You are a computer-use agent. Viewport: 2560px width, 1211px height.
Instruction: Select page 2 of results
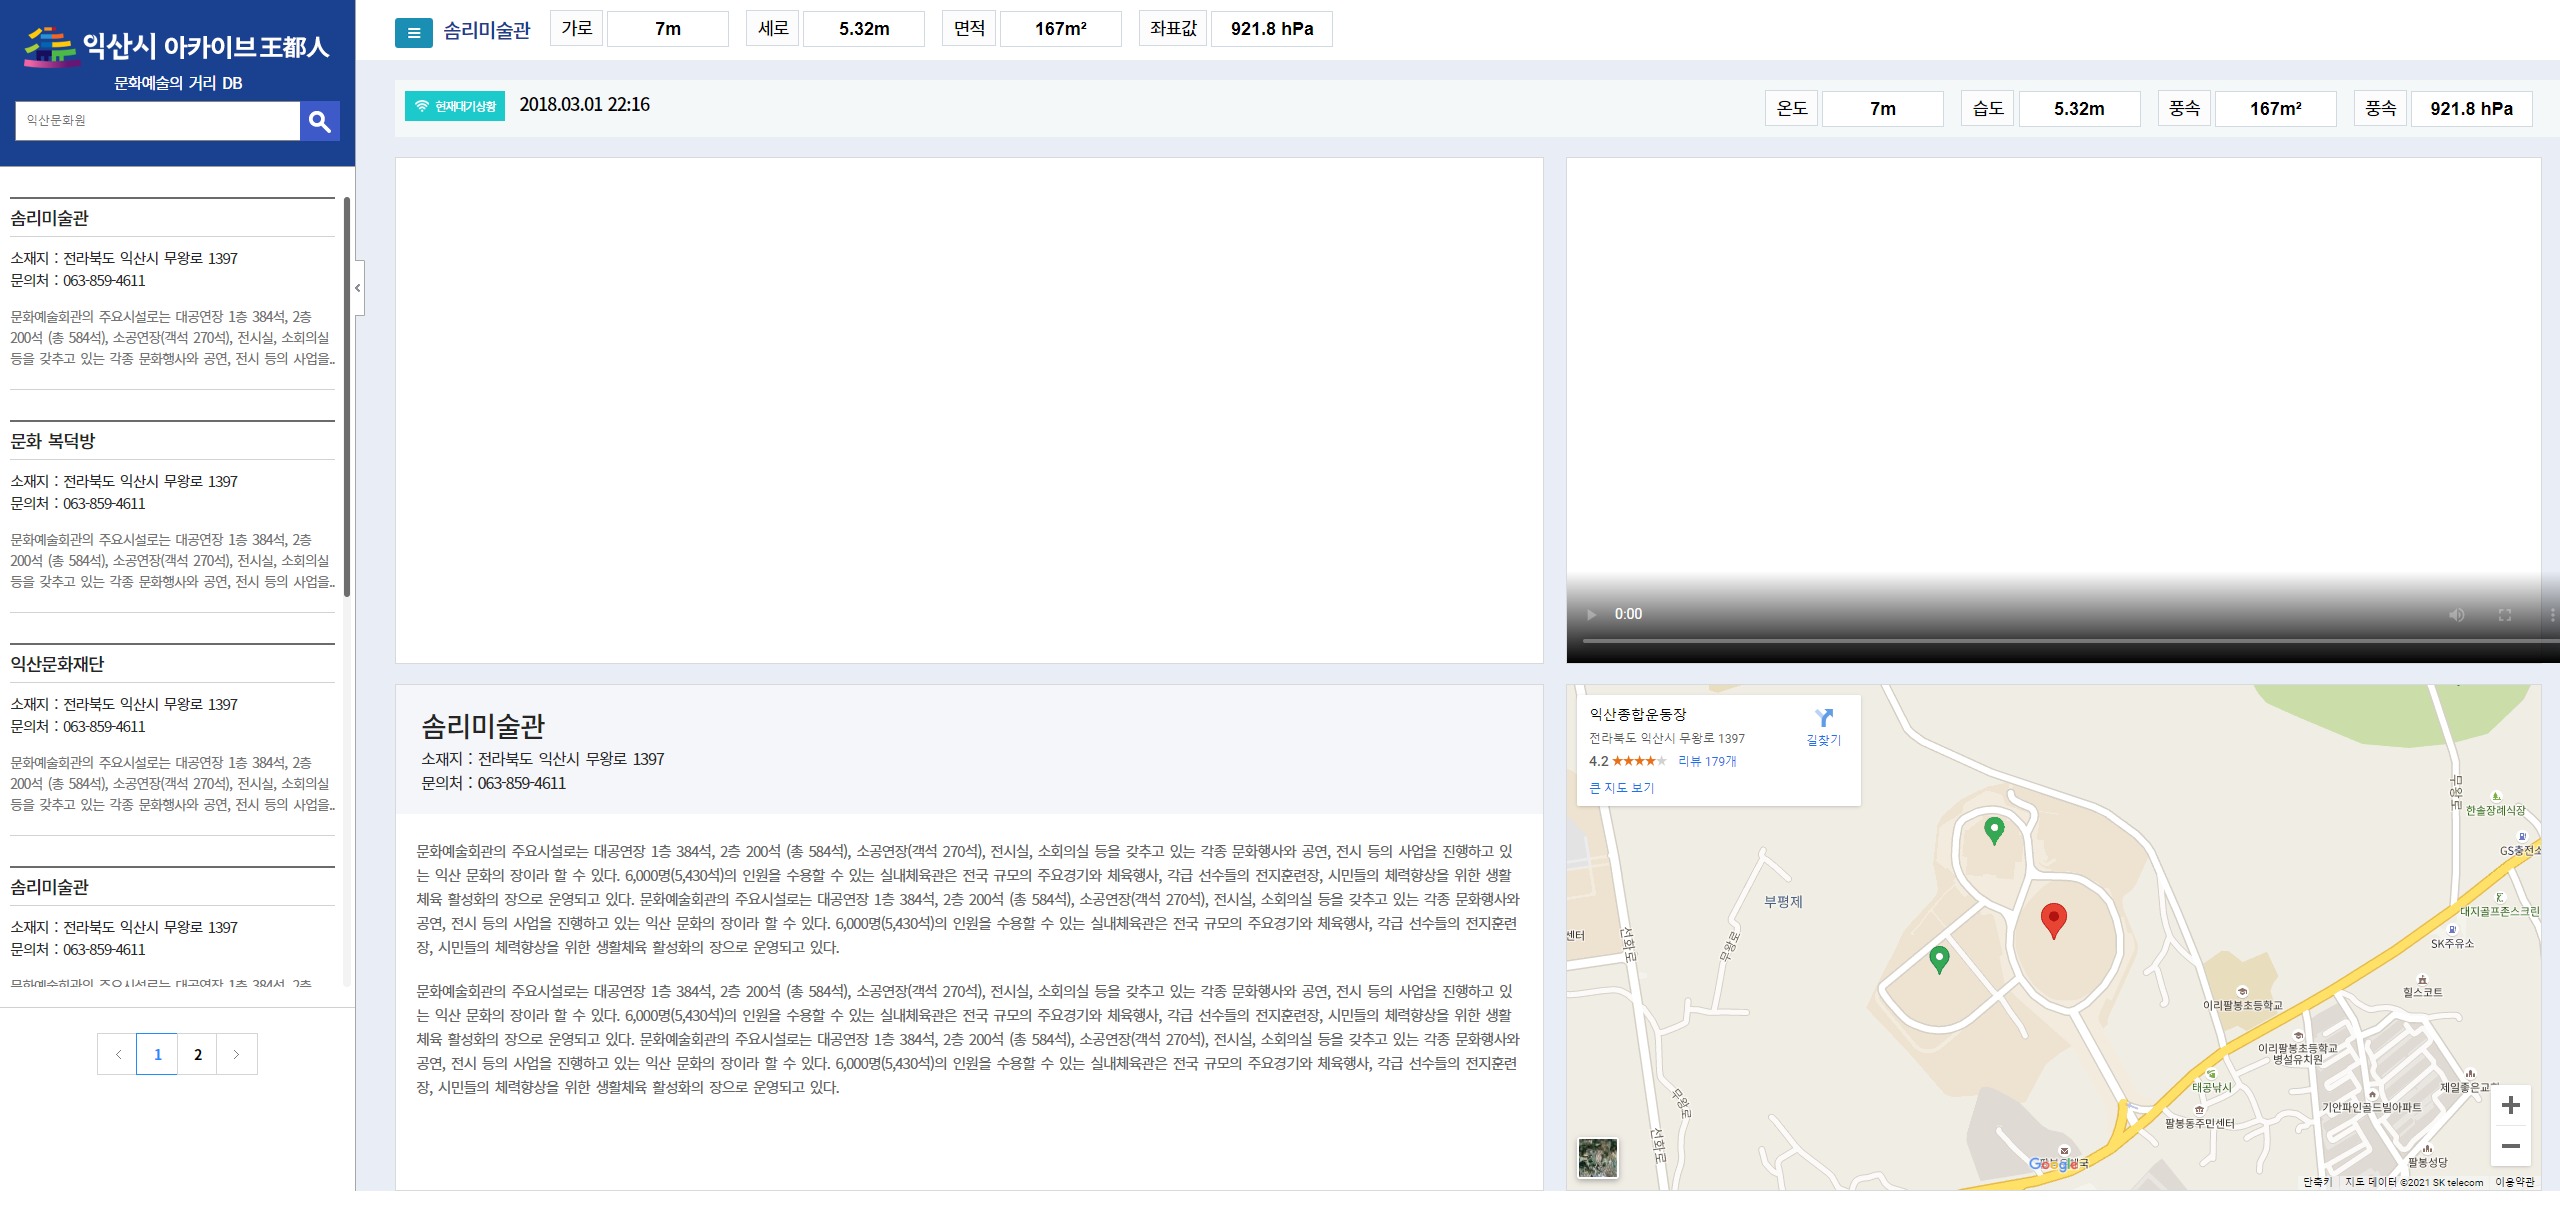(198, 1054)
